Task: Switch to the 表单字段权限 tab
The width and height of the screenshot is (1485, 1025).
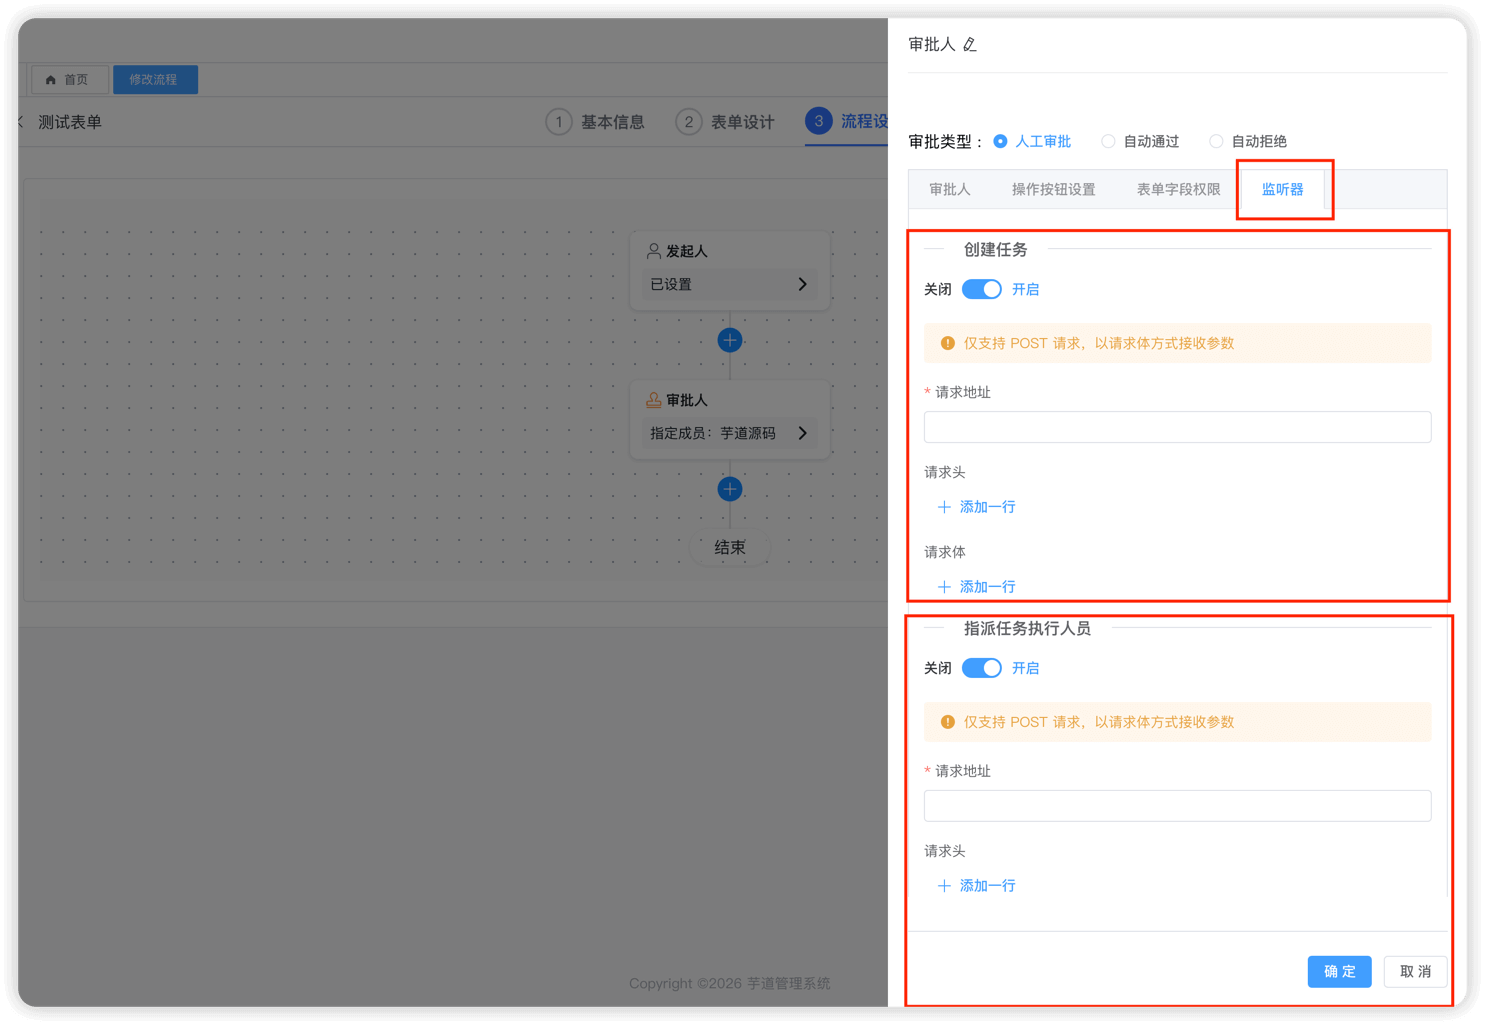Action: pyautogui.click(x=1178, y=188)
